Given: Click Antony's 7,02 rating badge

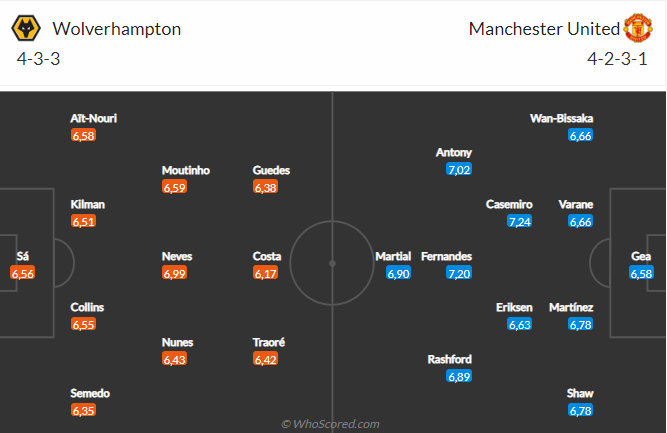Looking at the screenshot, I should (459, 170).
